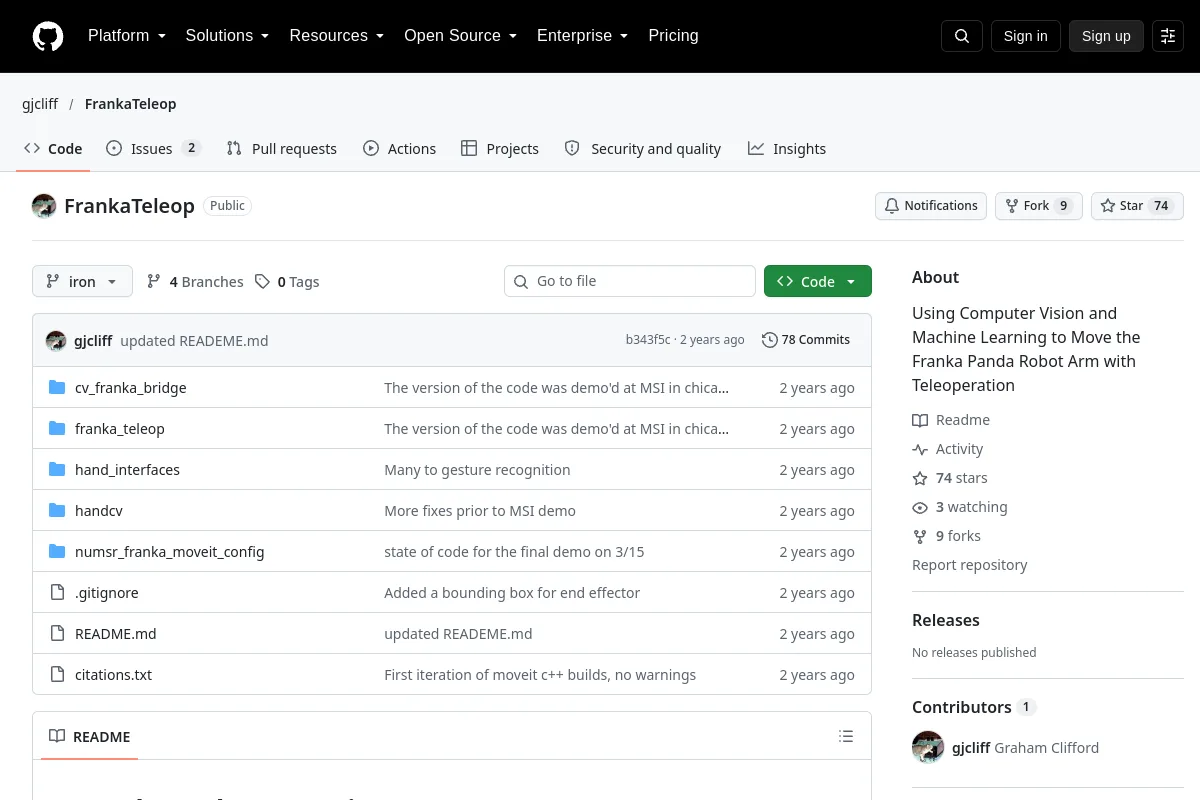The width and height of the screenshot is (1200, 800).
Task: Expand the Enterprise menu
Action: coord(582,36)
